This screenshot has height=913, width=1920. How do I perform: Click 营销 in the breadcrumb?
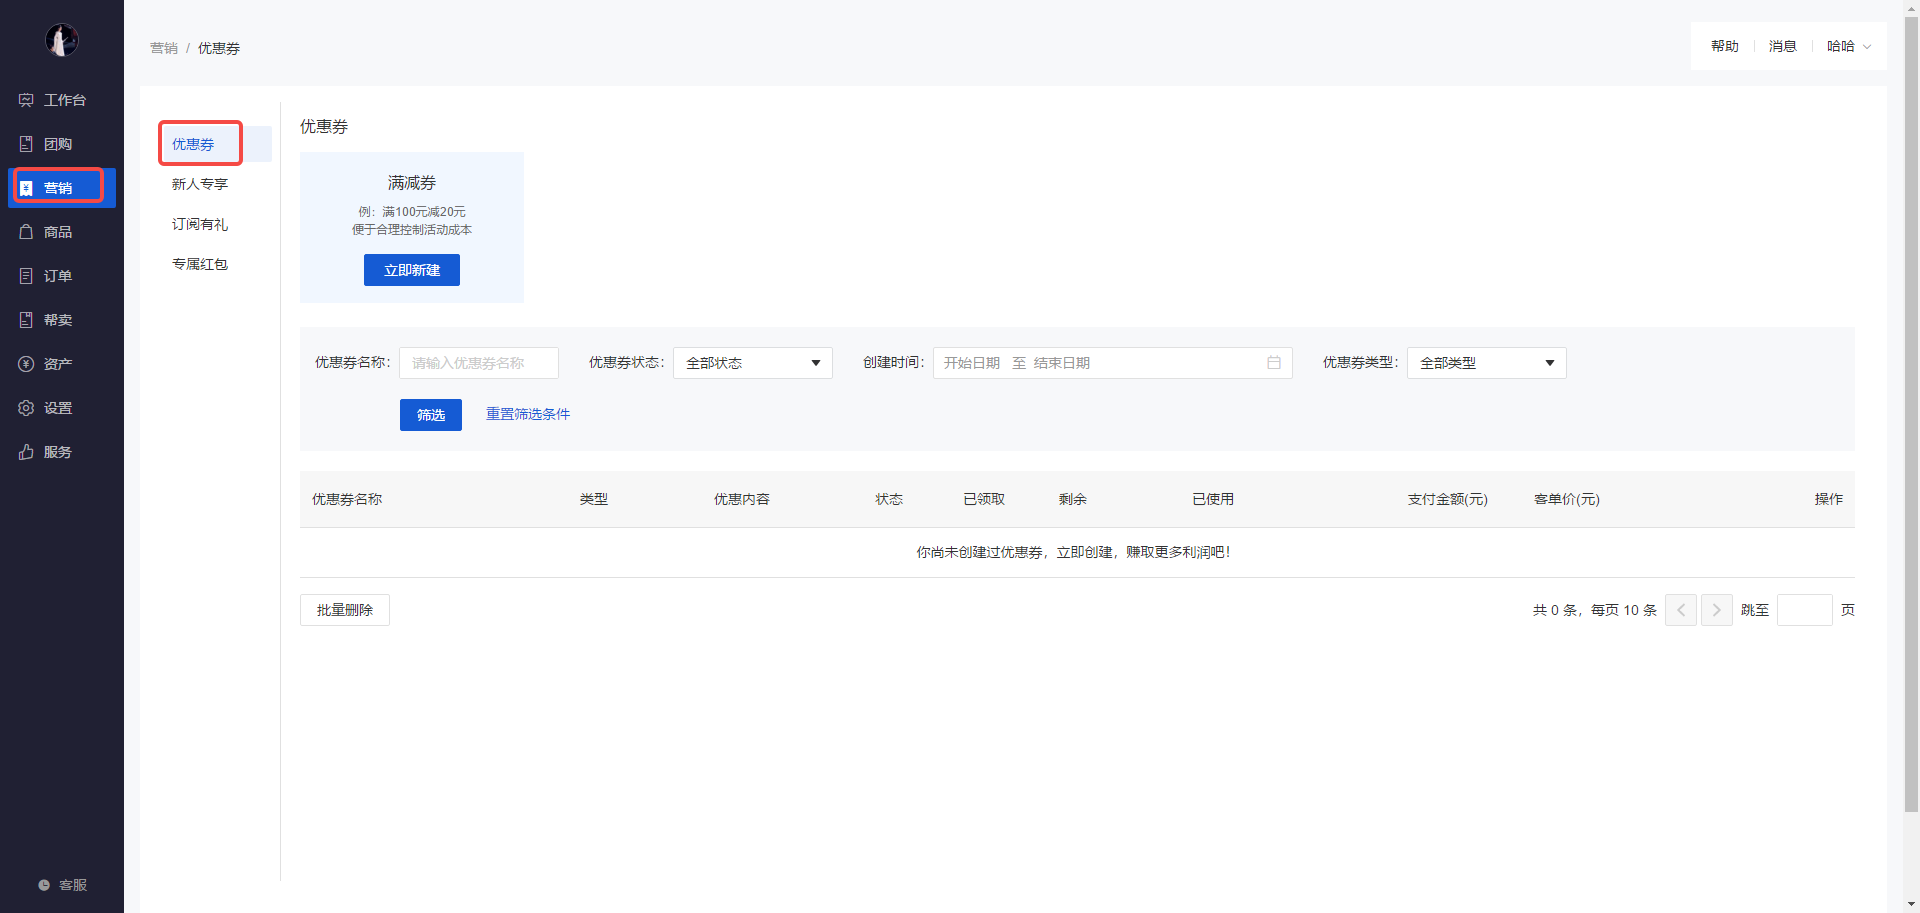click(164, 48)
